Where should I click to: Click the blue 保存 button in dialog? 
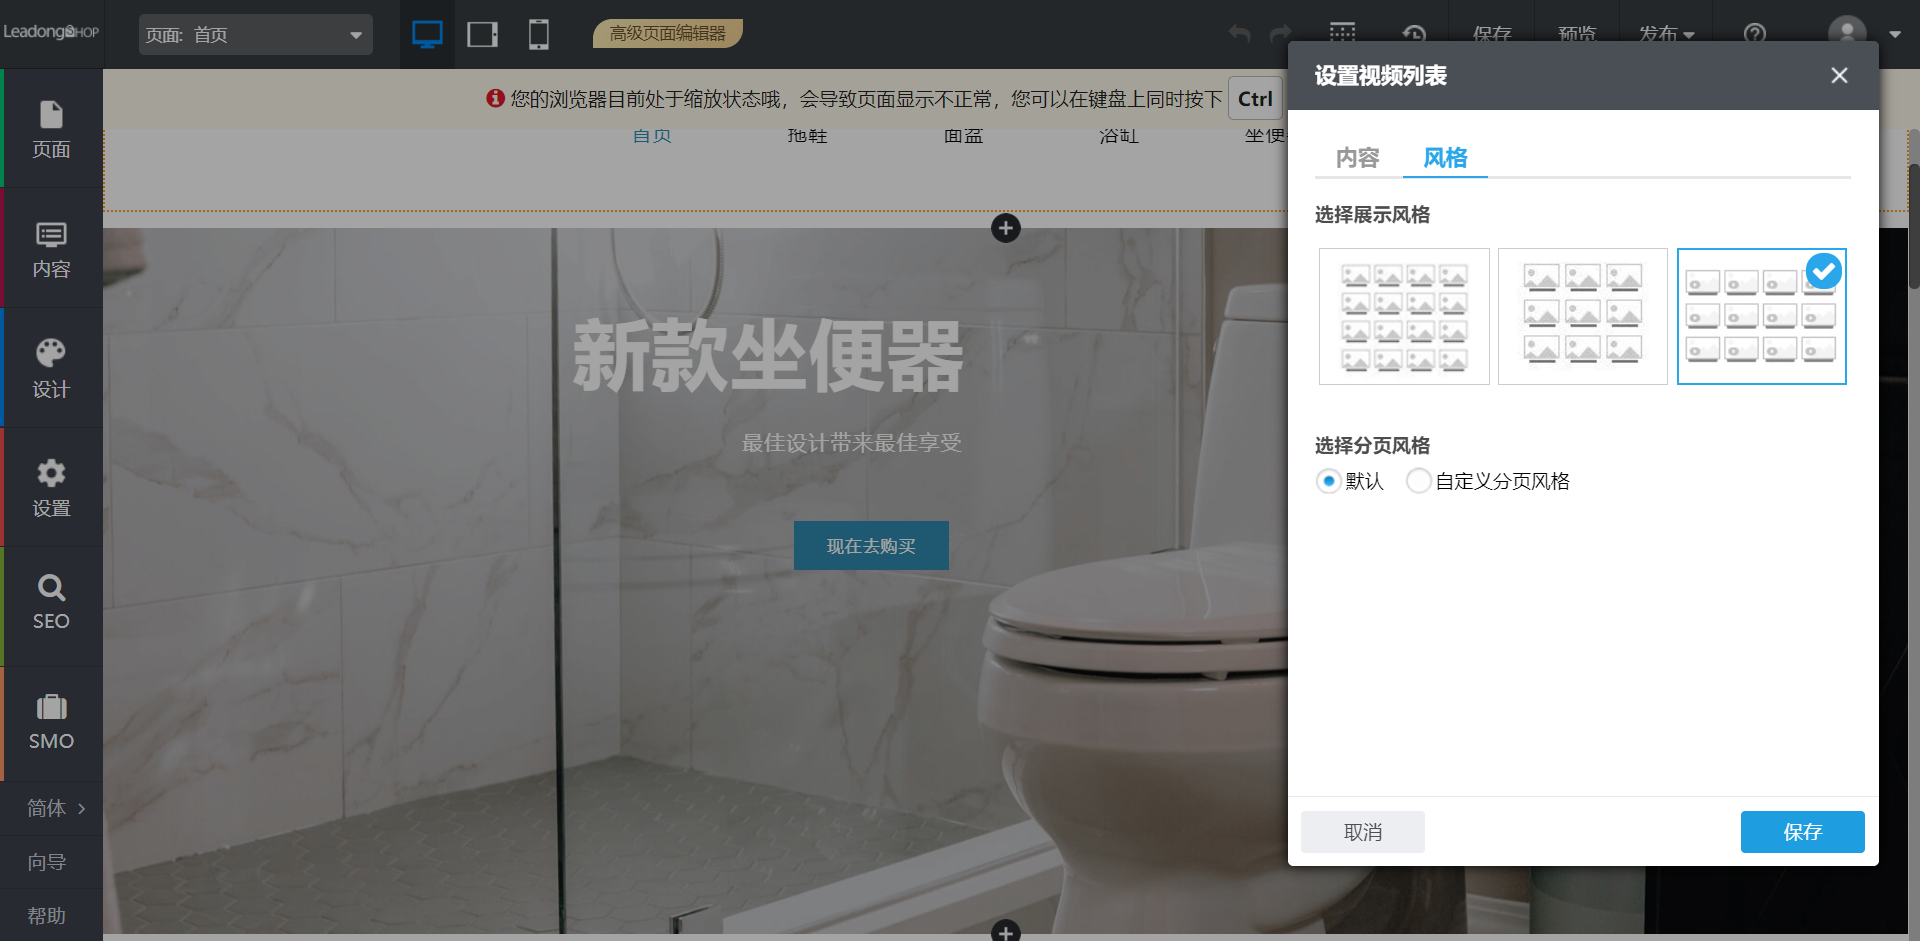click(1802, 832)
